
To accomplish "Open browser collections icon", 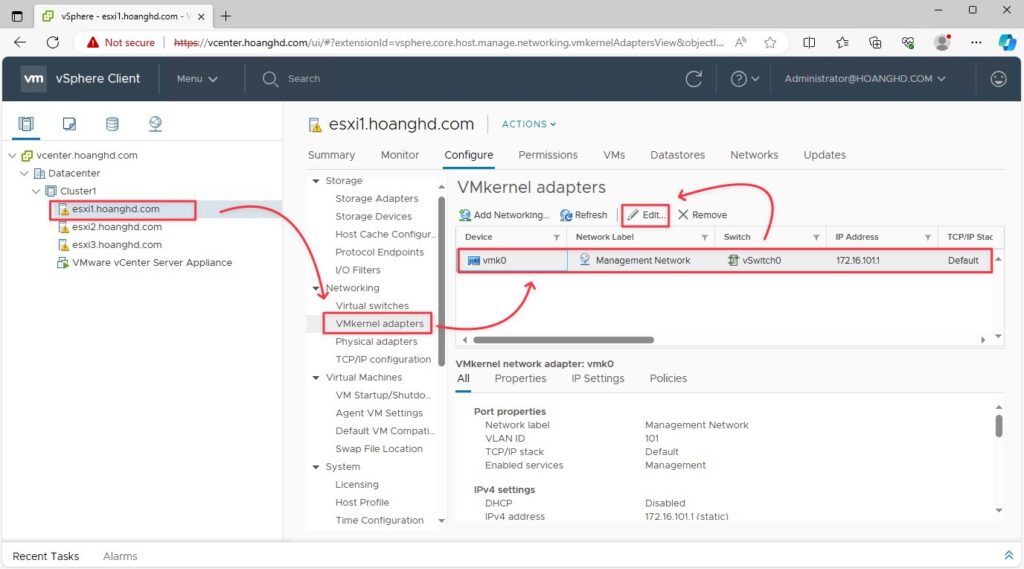I will 875,42.
